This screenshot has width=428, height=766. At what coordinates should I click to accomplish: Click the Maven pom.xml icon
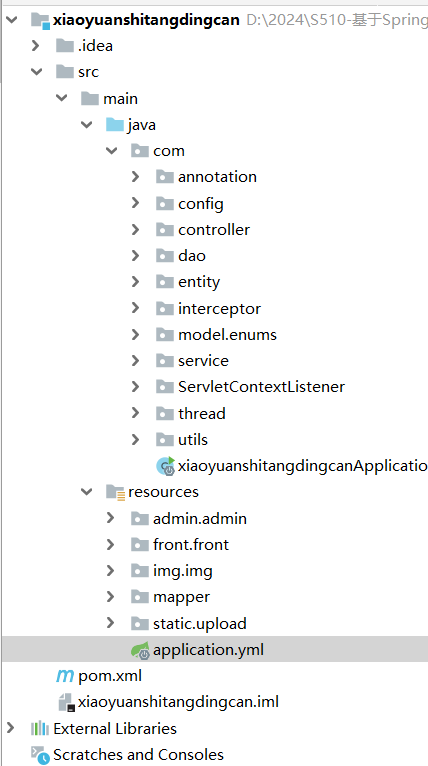[65, 676]
